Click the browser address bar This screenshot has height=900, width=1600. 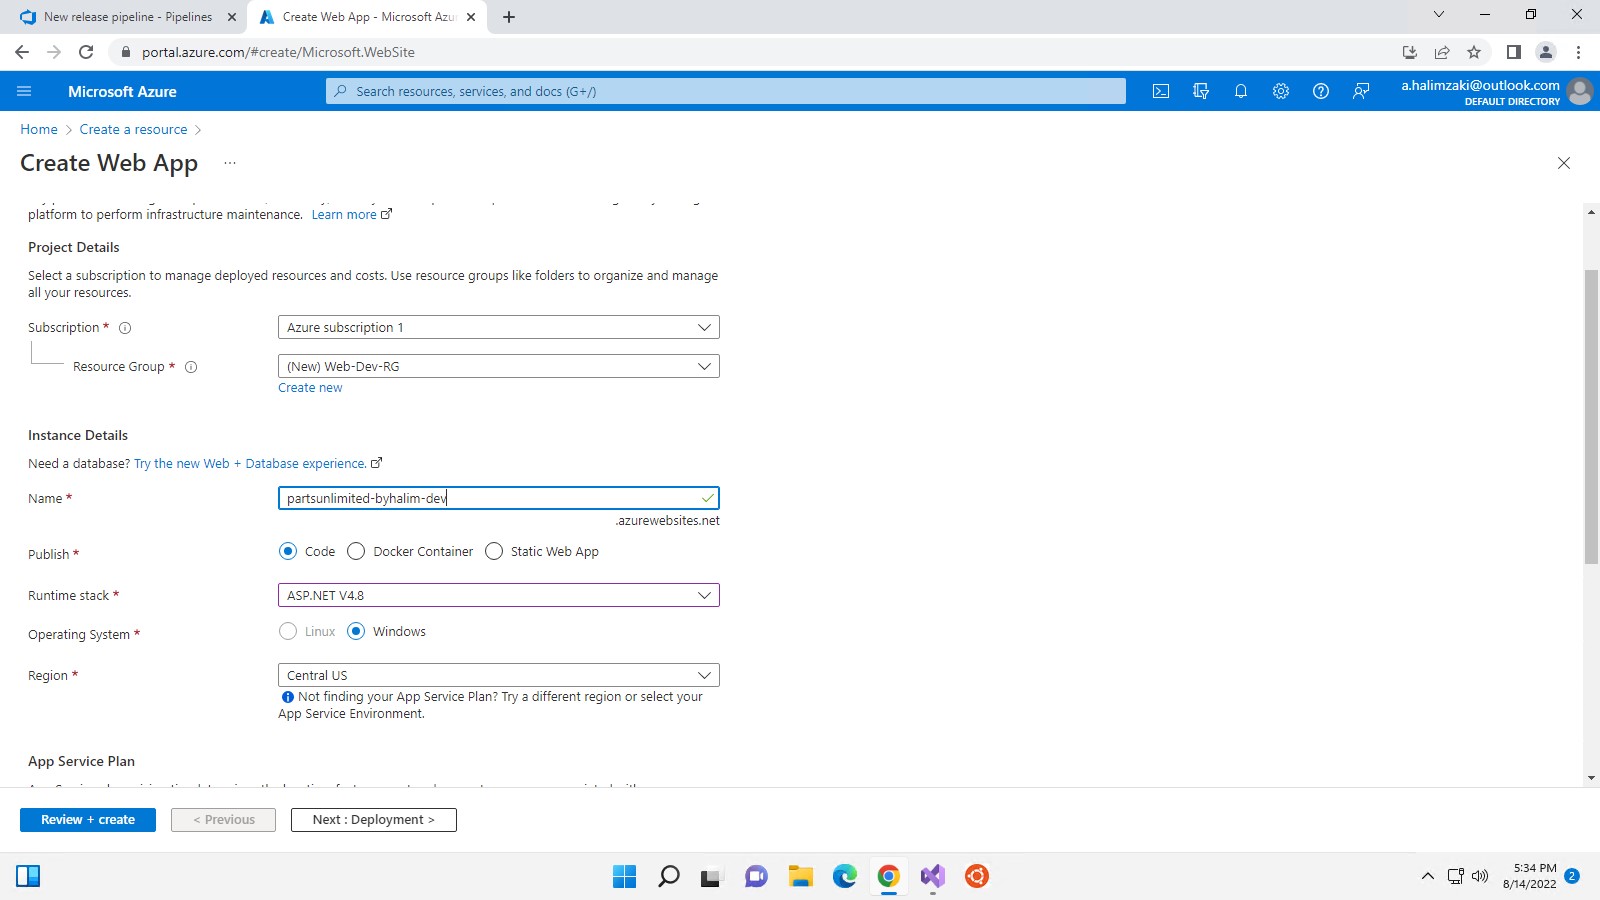point(750,52)
